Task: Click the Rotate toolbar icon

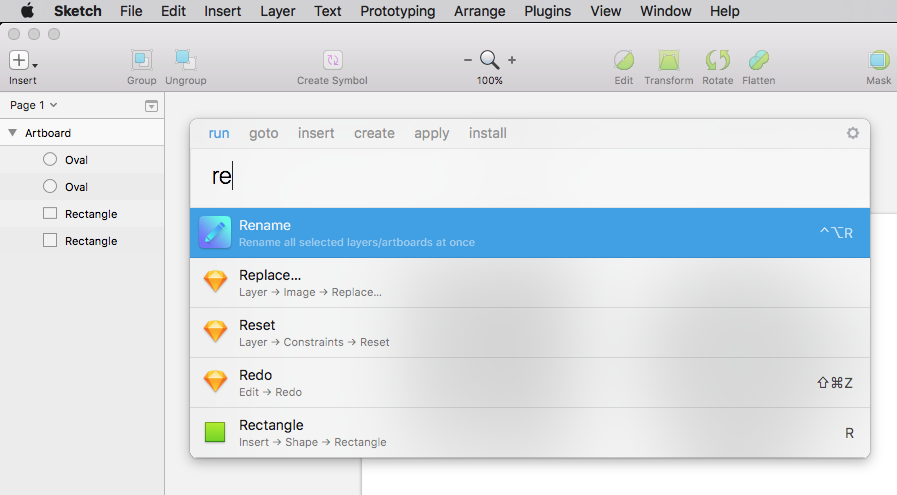Action: (717, 60)
